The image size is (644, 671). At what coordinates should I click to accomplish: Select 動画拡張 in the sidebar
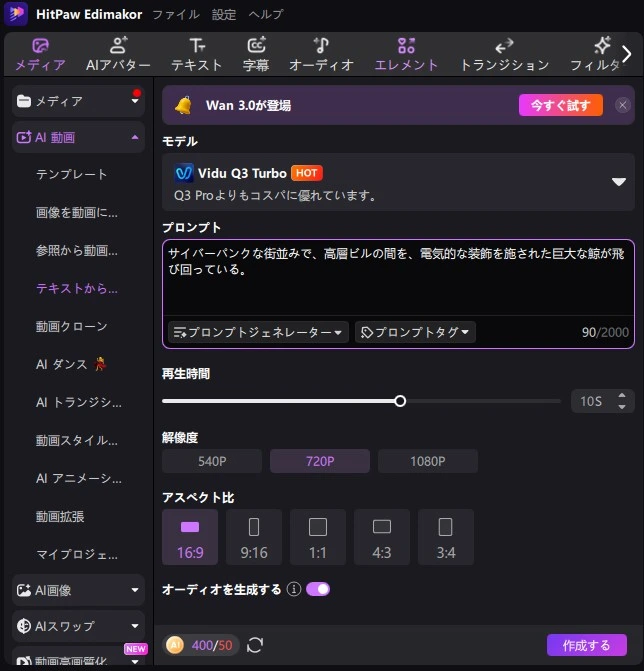click(x=60, y=517)
